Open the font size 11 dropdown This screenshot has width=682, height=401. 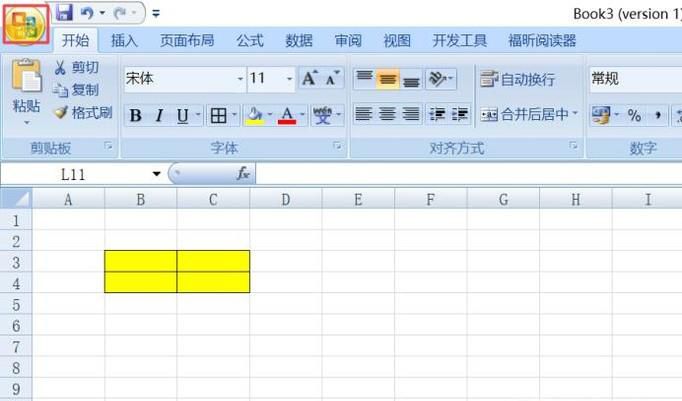click(x=290, y=79)
